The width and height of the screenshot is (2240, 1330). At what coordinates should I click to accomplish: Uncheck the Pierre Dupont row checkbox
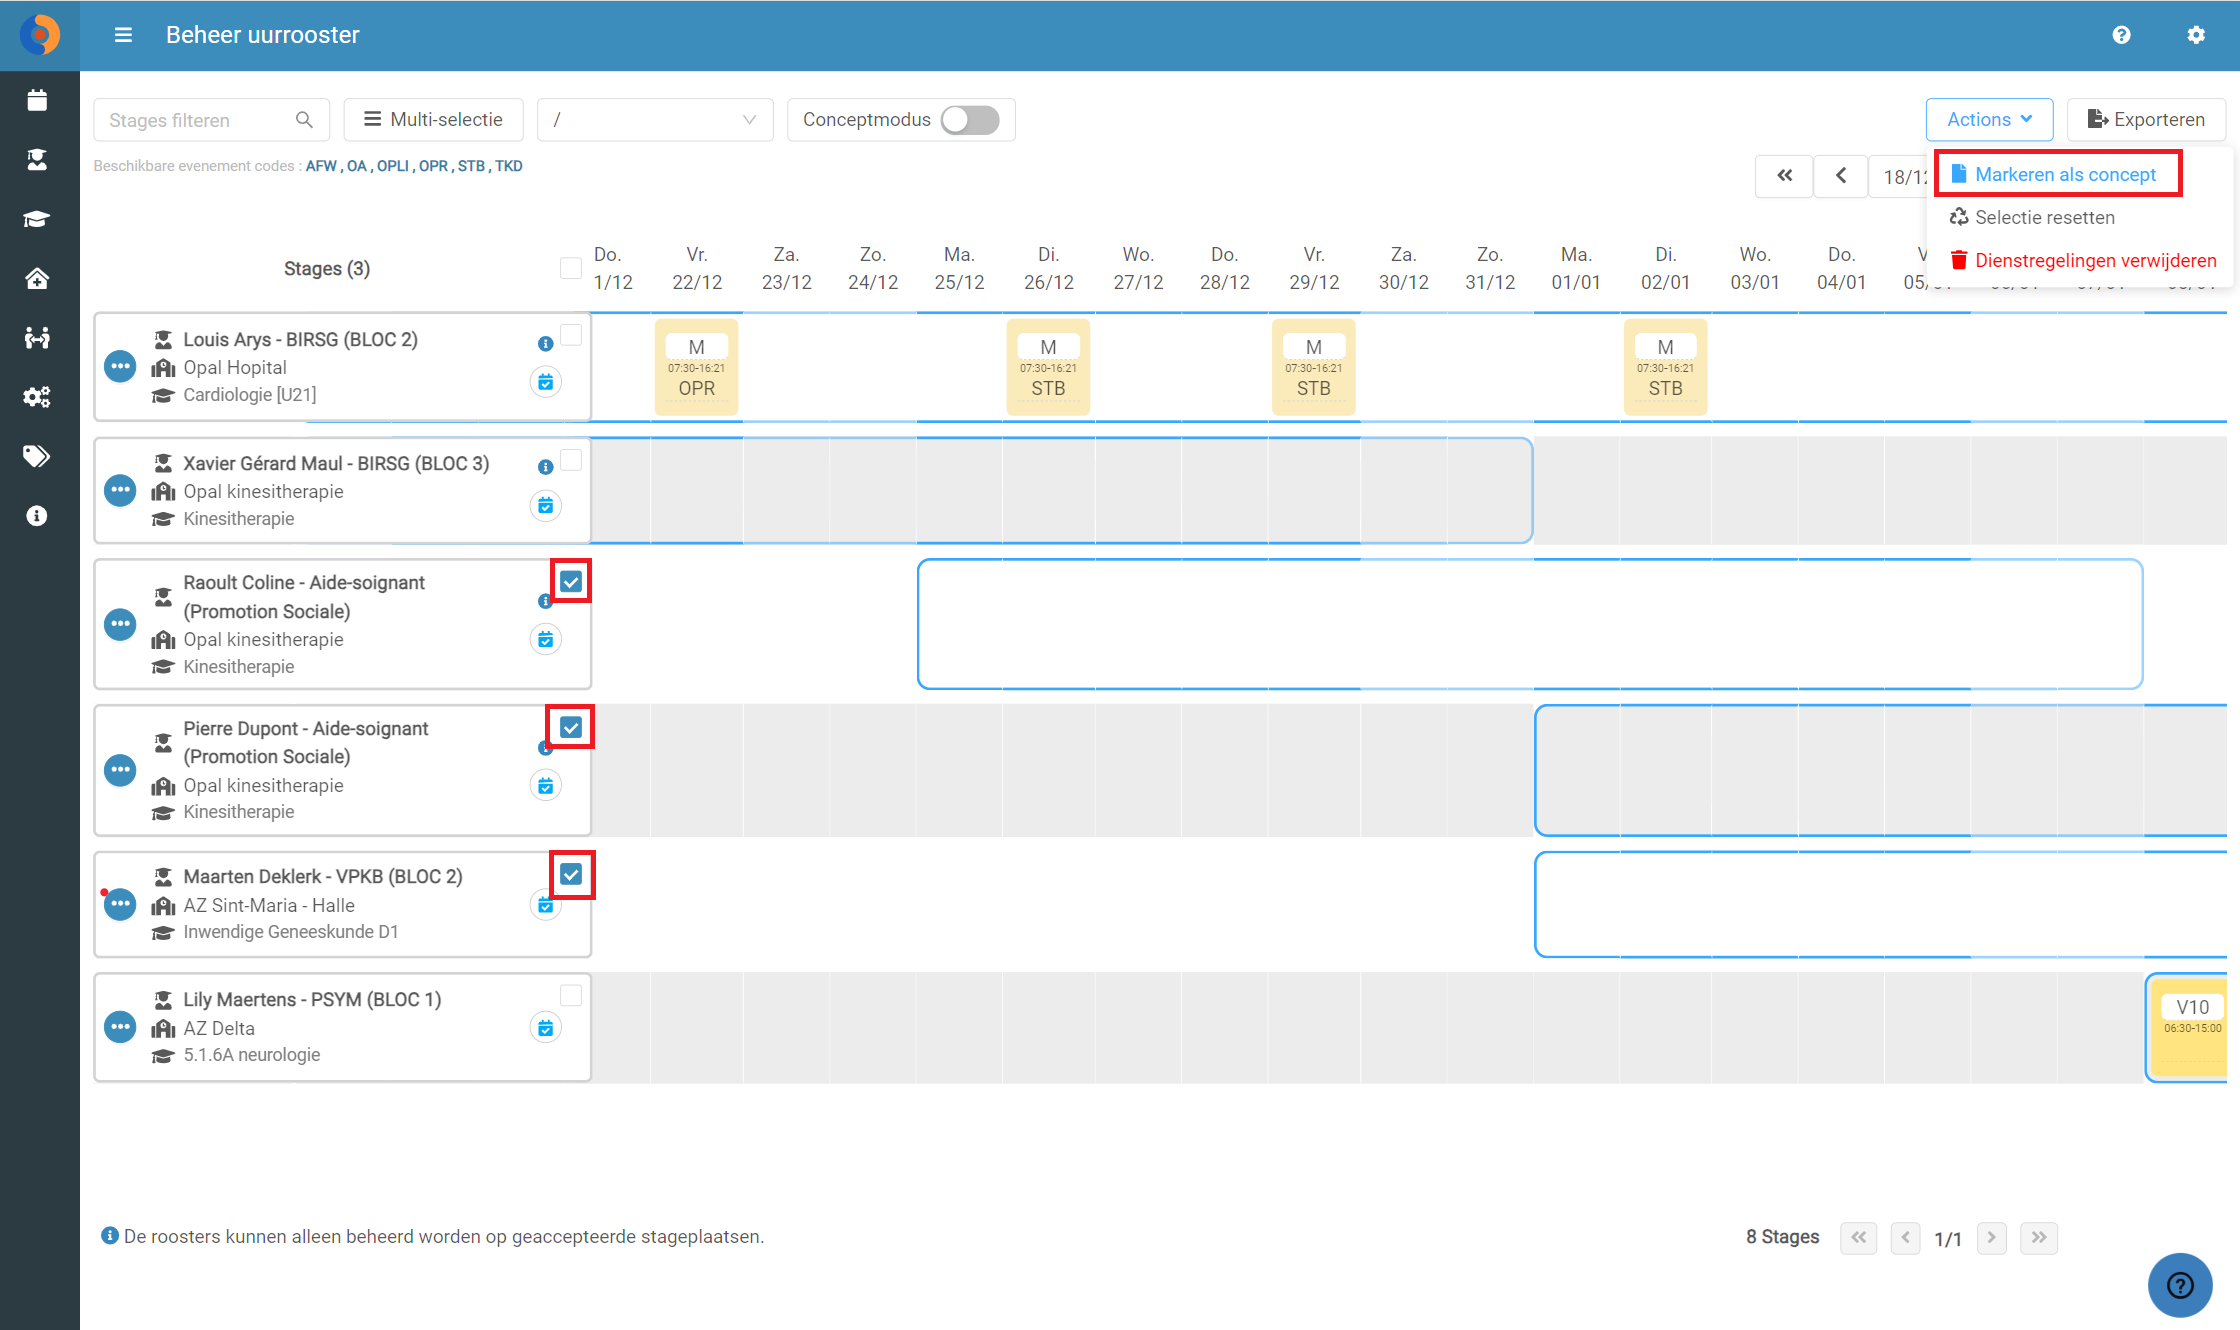(x=571, y=727)
